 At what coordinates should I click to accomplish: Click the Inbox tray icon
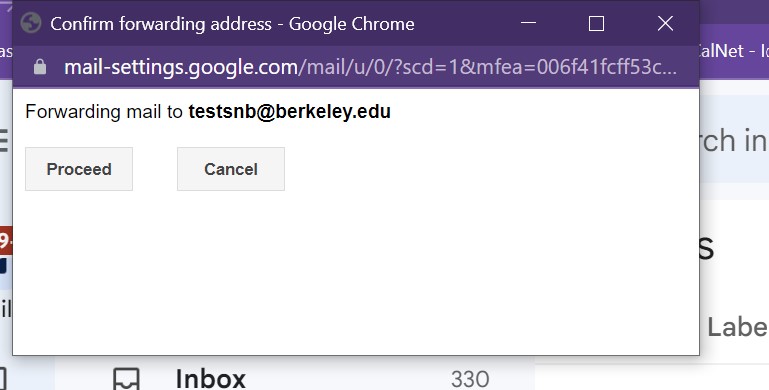(127, 379)
